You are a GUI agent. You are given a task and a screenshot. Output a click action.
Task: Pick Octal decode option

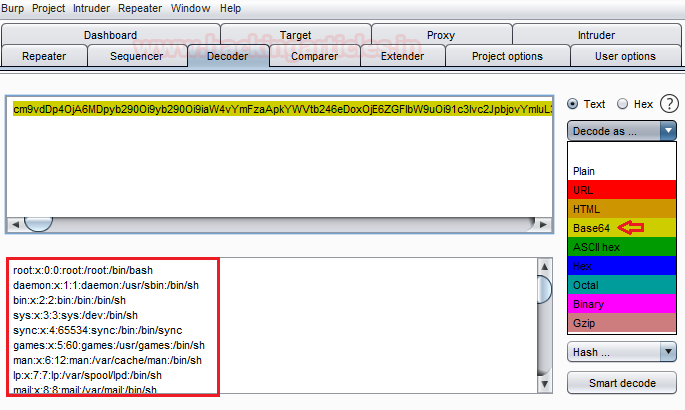click(x=622, y=285)
